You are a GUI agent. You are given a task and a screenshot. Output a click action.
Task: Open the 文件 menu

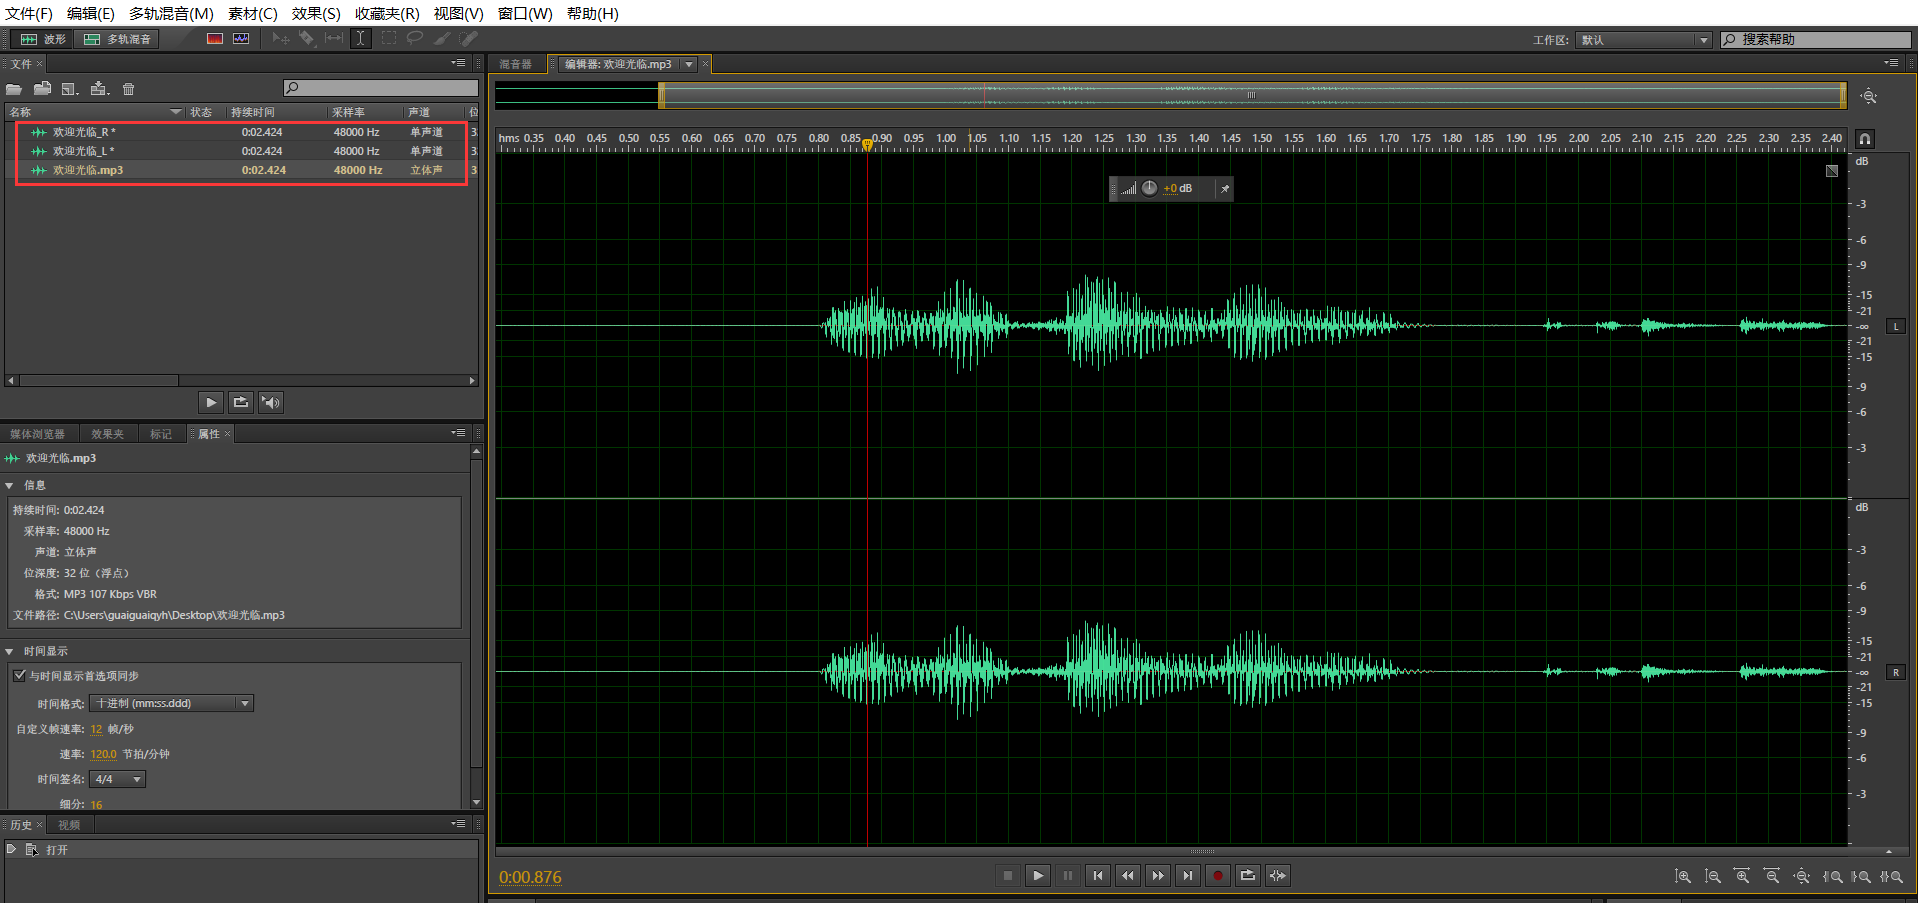point(29,13)
